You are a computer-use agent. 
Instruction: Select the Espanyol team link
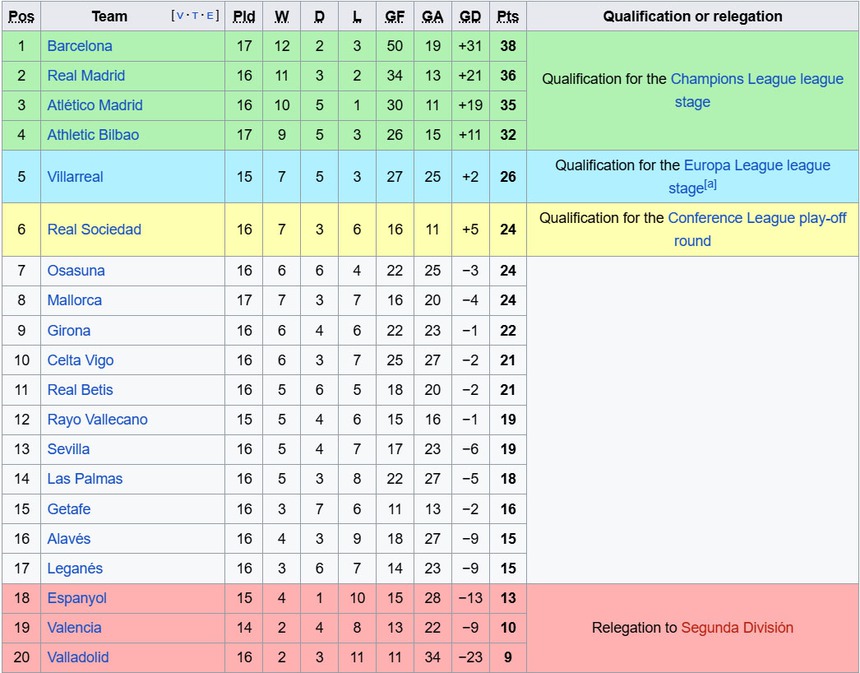[77, 598]
